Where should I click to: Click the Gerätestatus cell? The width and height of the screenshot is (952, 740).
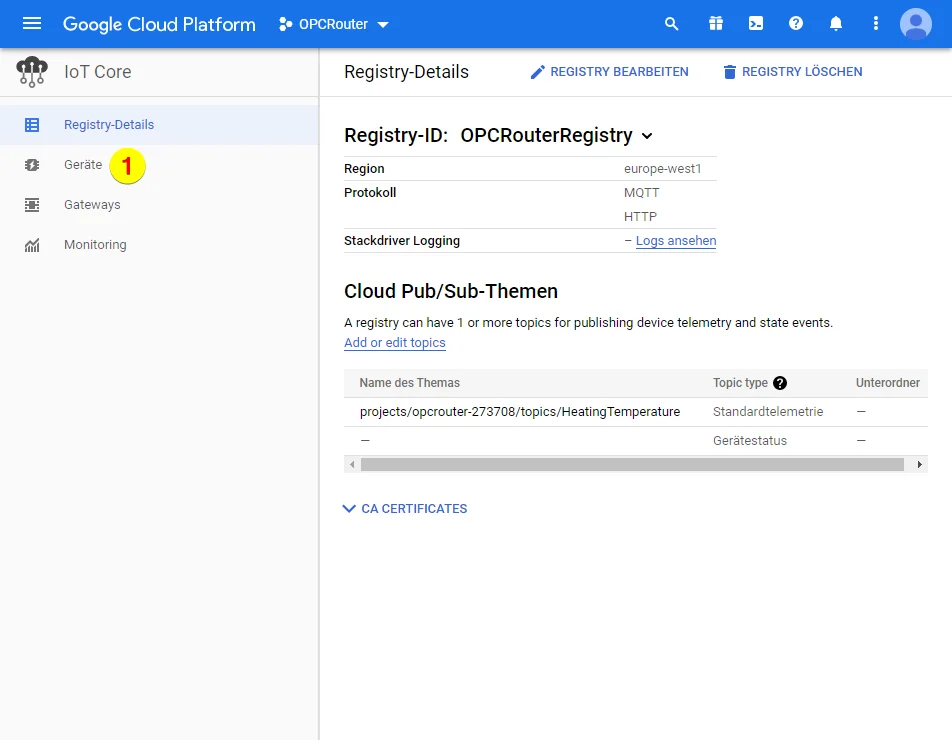[750, 441]
